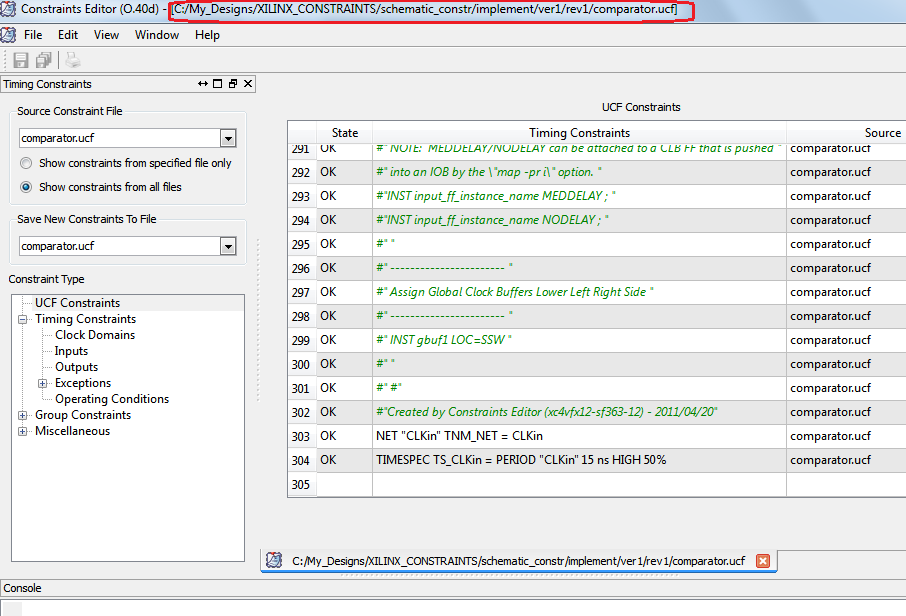Switch to the comparator.ucf tab at bottom

click(x=510, y=561)
